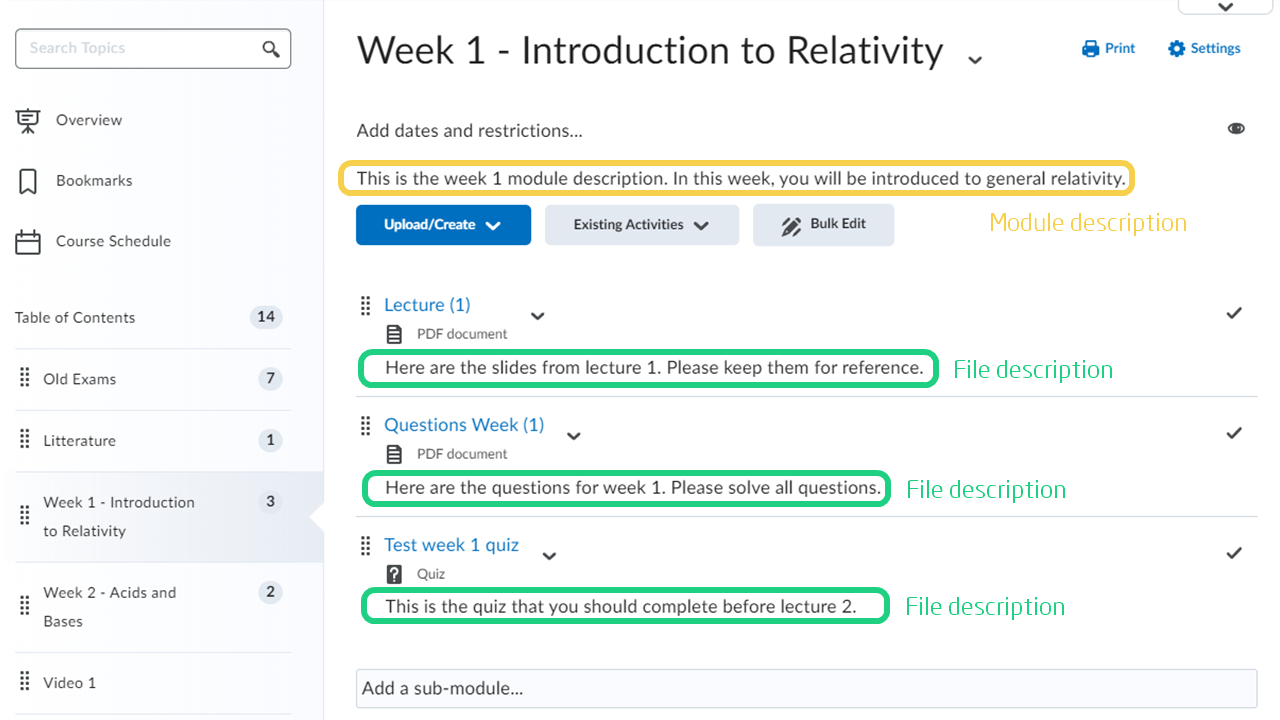Open Settings via the gear icon
The image size is (1280, 720).
pyautogui.click(x=1177, y=49)
